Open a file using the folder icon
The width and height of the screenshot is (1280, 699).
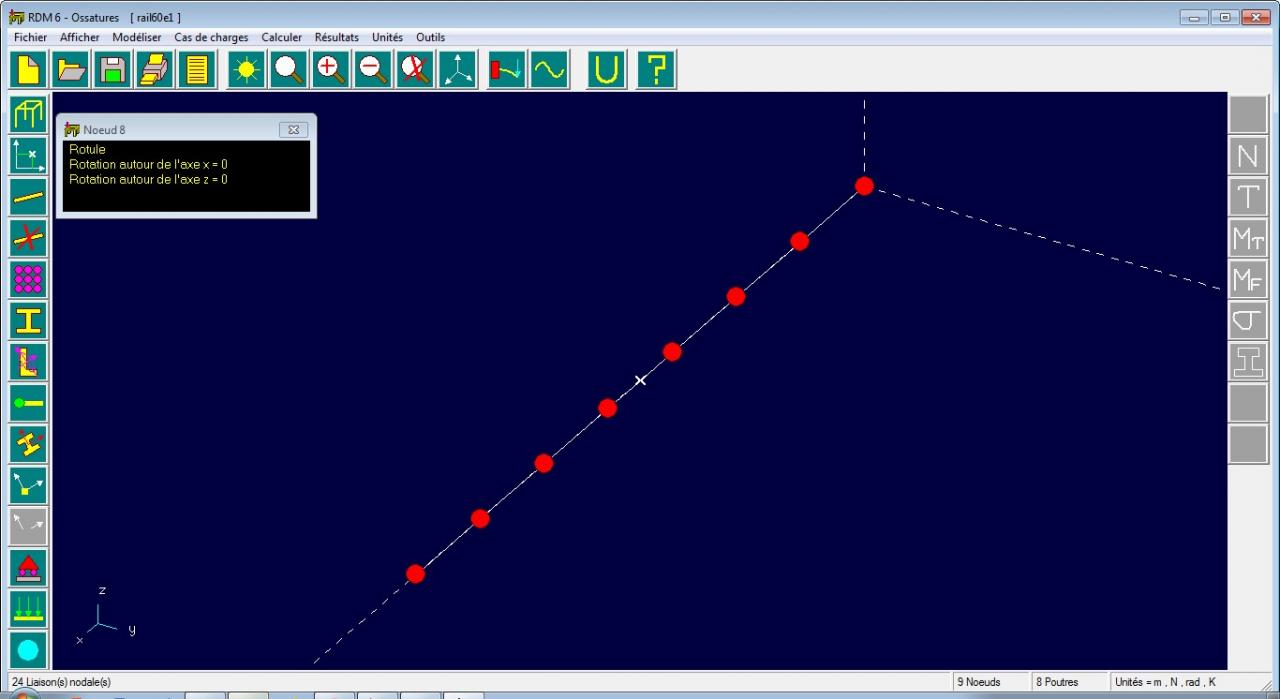(70, 69)
